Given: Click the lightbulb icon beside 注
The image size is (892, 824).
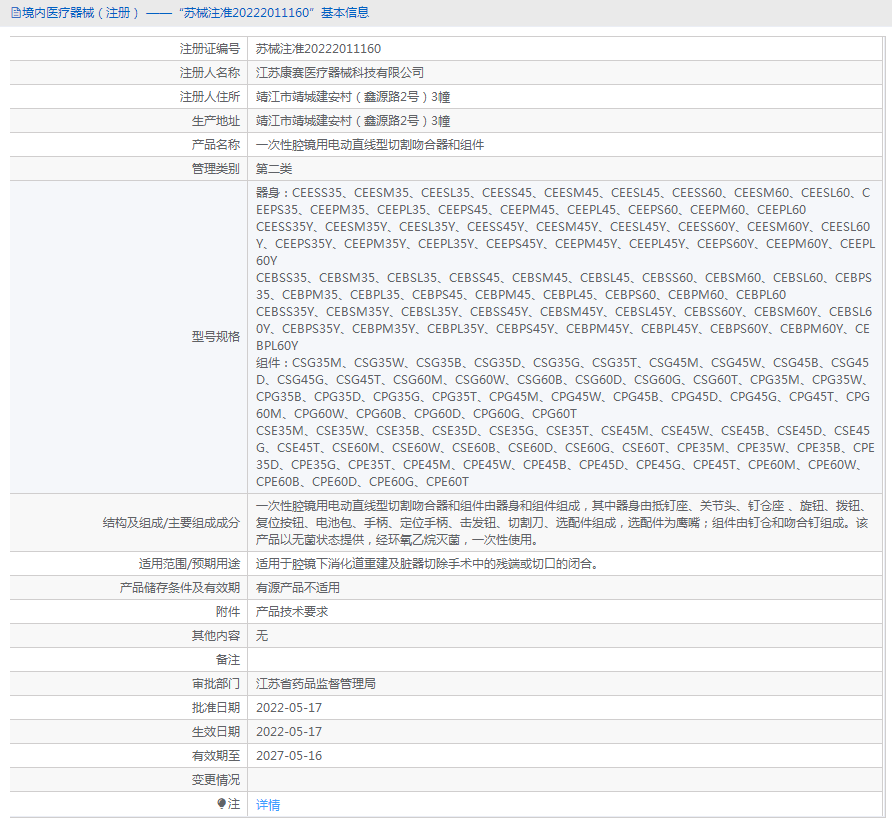Looking at the screenshot, I should [221, 804].
